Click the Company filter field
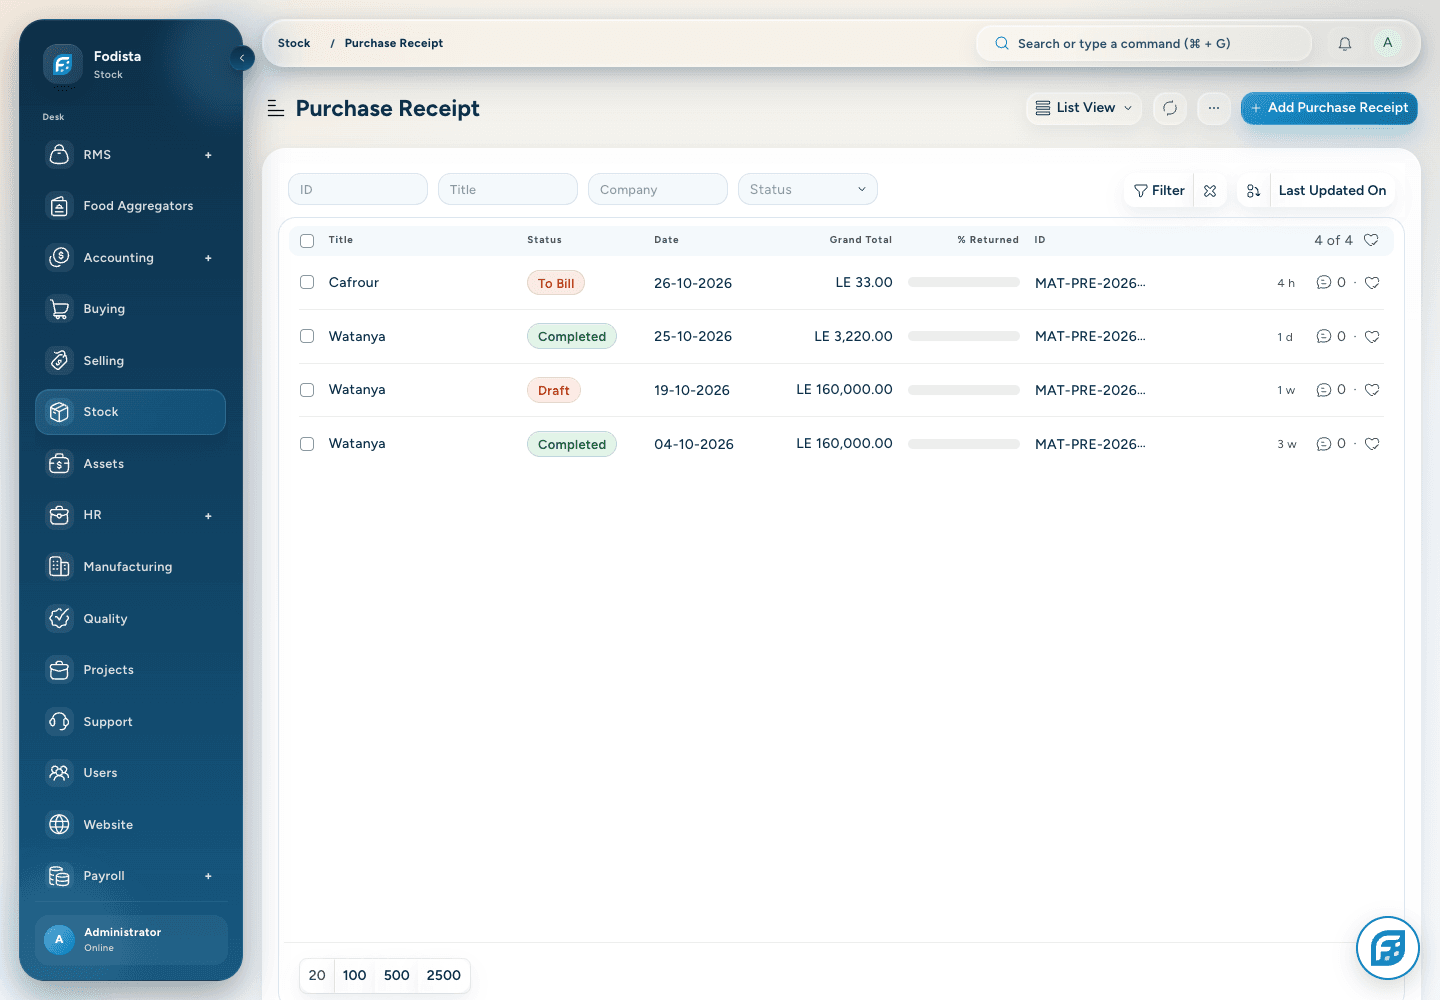1440x1000 pixels. 658,189
